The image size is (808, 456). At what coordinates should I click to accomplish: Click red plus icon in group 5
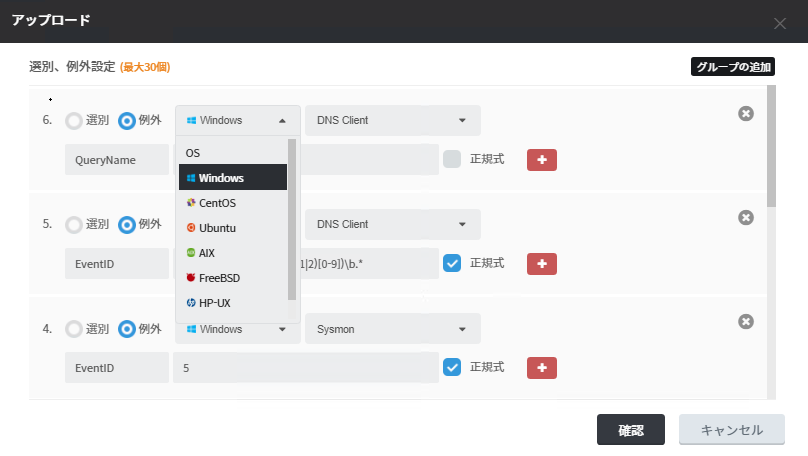pos(541,264)
